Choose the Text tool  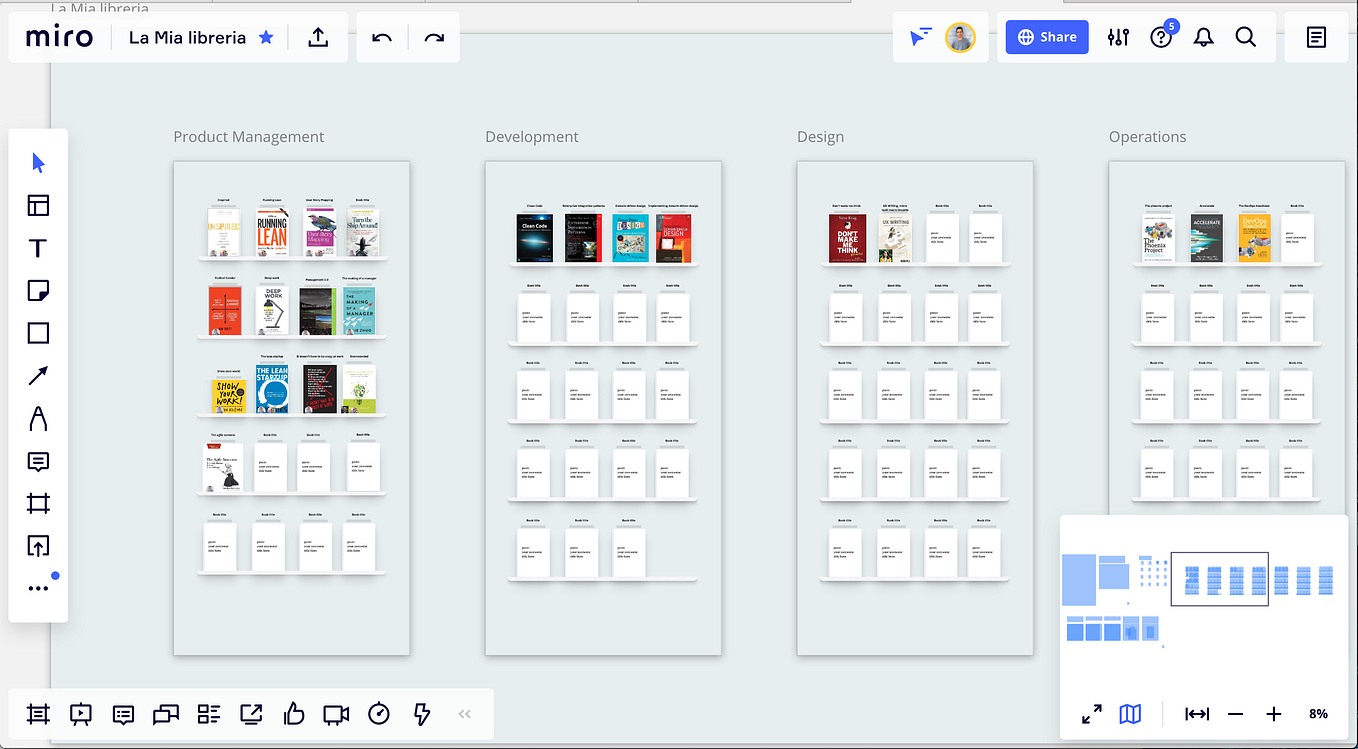[x=38, y=247]
